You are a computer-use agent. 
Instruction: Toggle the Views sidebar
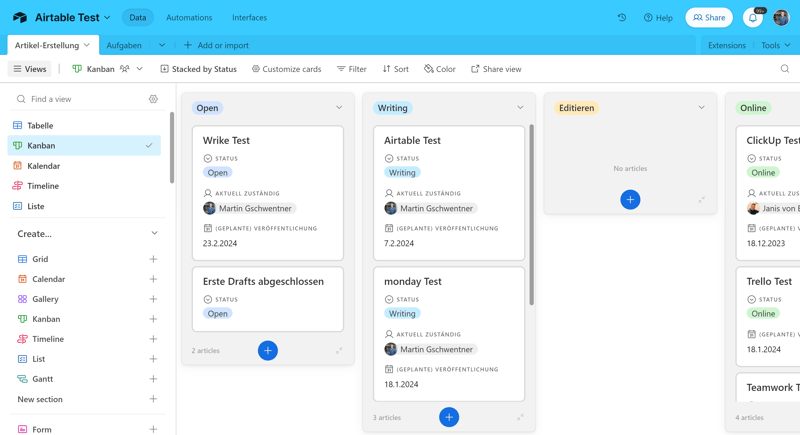[30, 69]
